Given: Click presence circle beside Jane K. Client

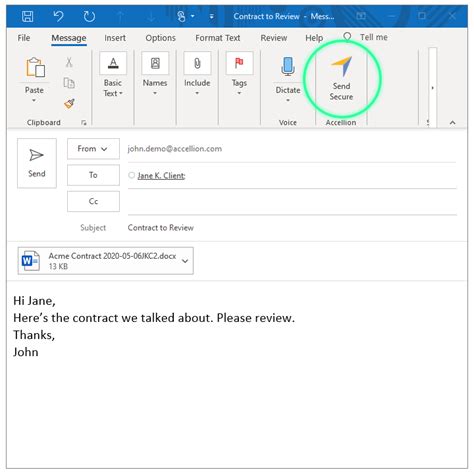Looking at the screenshot, I should click(x=132, y=175).
